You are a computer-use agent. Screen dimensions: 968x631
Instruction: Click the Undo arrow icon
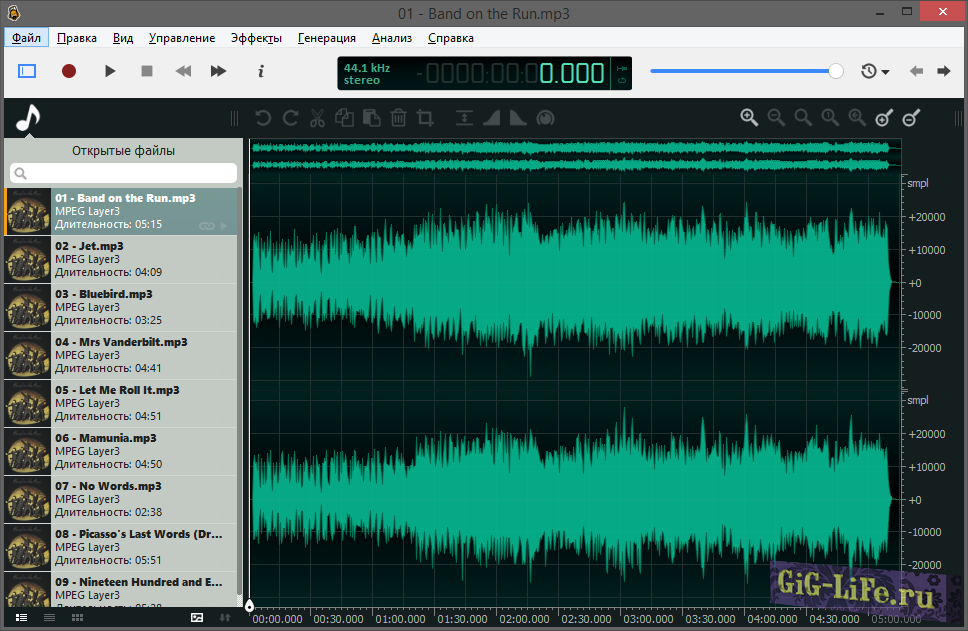(x=263, y=118)
